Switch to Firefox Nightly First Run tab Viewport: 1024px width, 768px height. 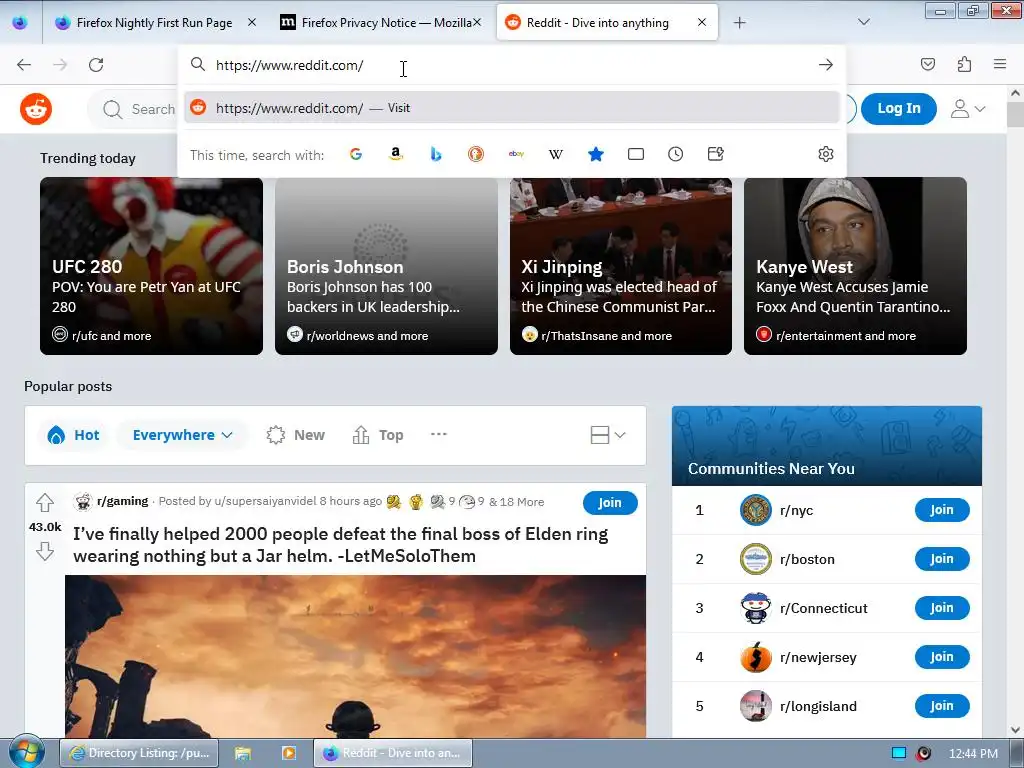(154, 23)
